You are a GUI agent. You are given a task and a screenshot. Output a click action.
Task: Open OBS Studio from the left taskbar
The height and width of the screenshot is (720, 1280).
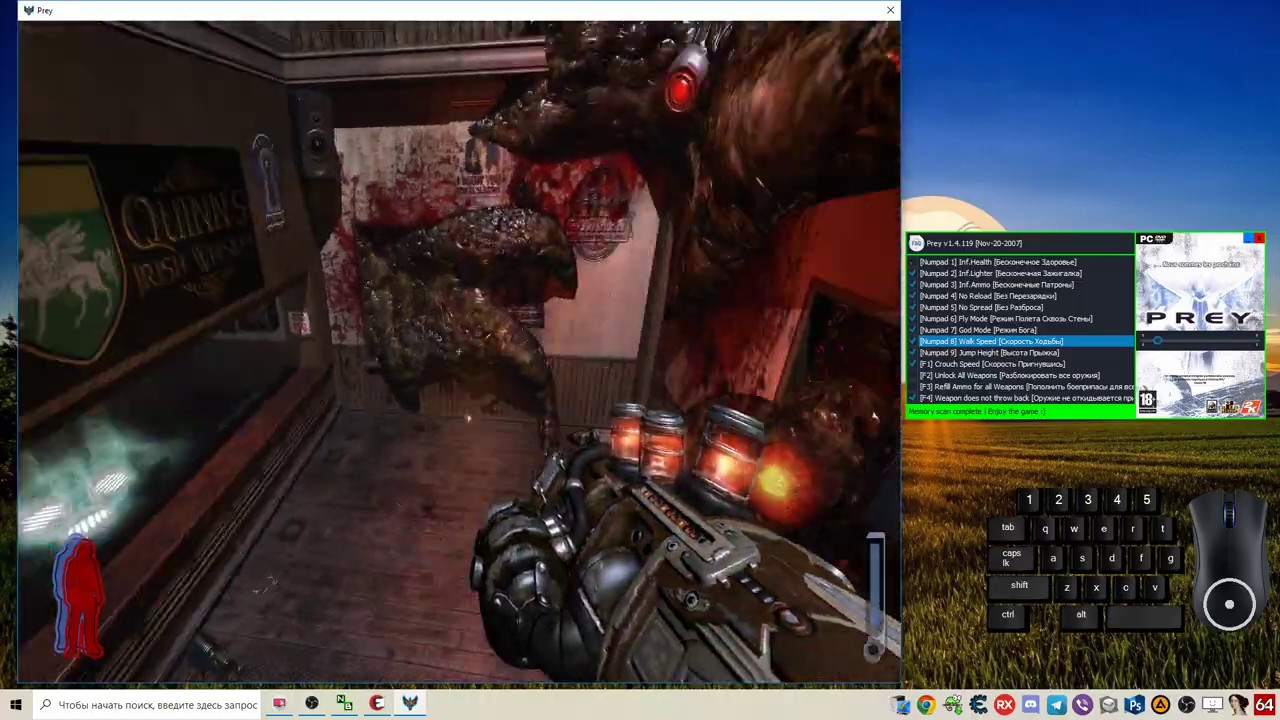tap(312, 704)
